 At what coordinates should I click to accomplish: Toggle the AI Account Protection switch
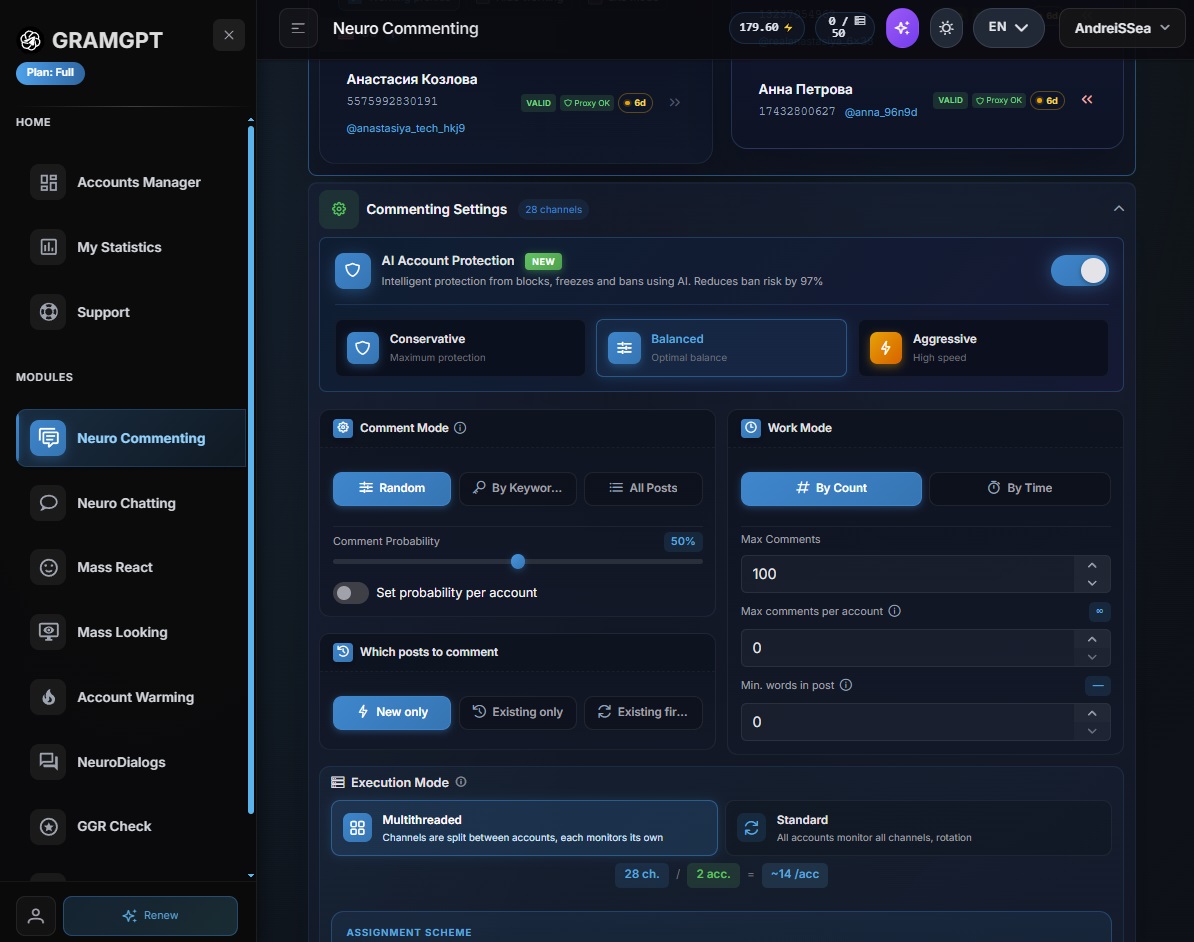(x=1079, y=270)
